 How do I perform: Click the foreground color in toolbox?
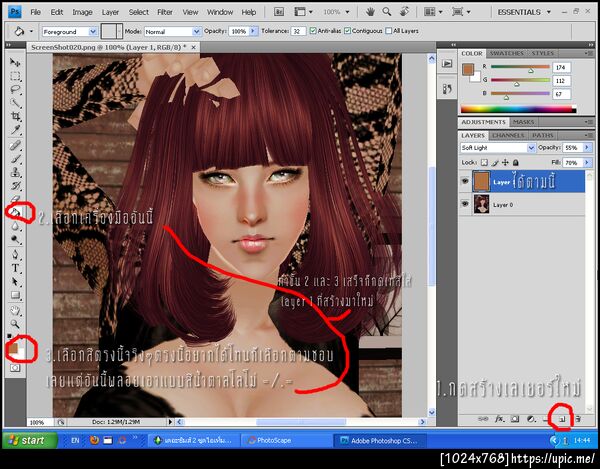pyautogui.click(x=13, y=347)
